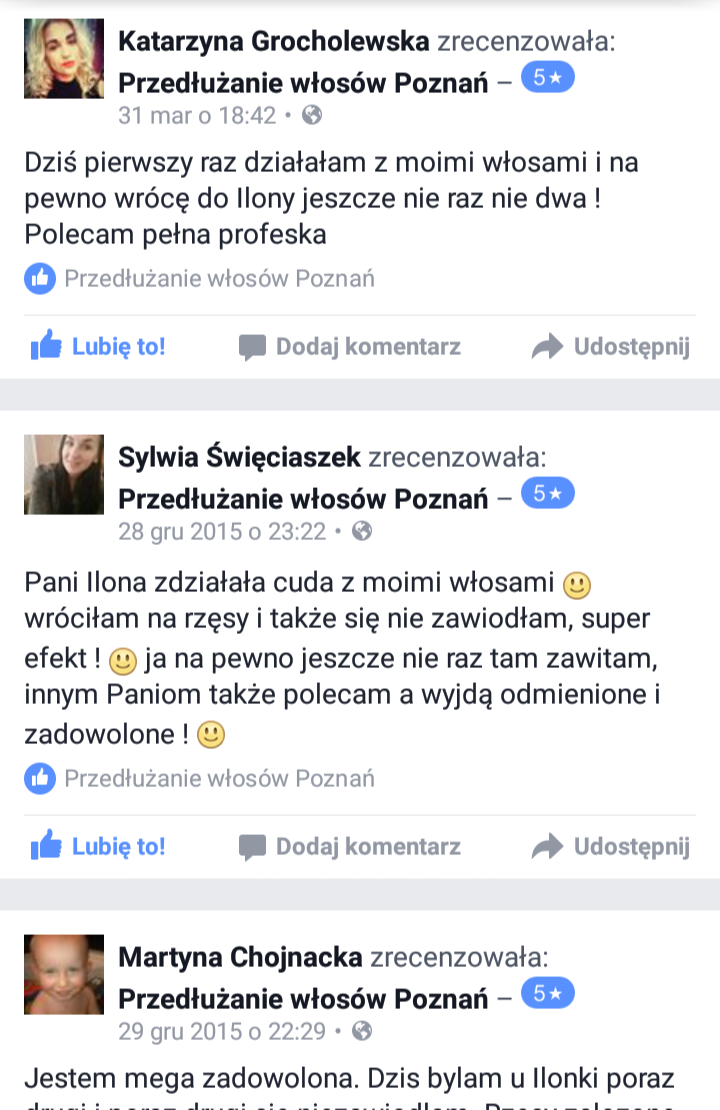Screen dimensions: 720x1110
Task: Tap the comment bubble under Sylwia's review
Action: 350,846
